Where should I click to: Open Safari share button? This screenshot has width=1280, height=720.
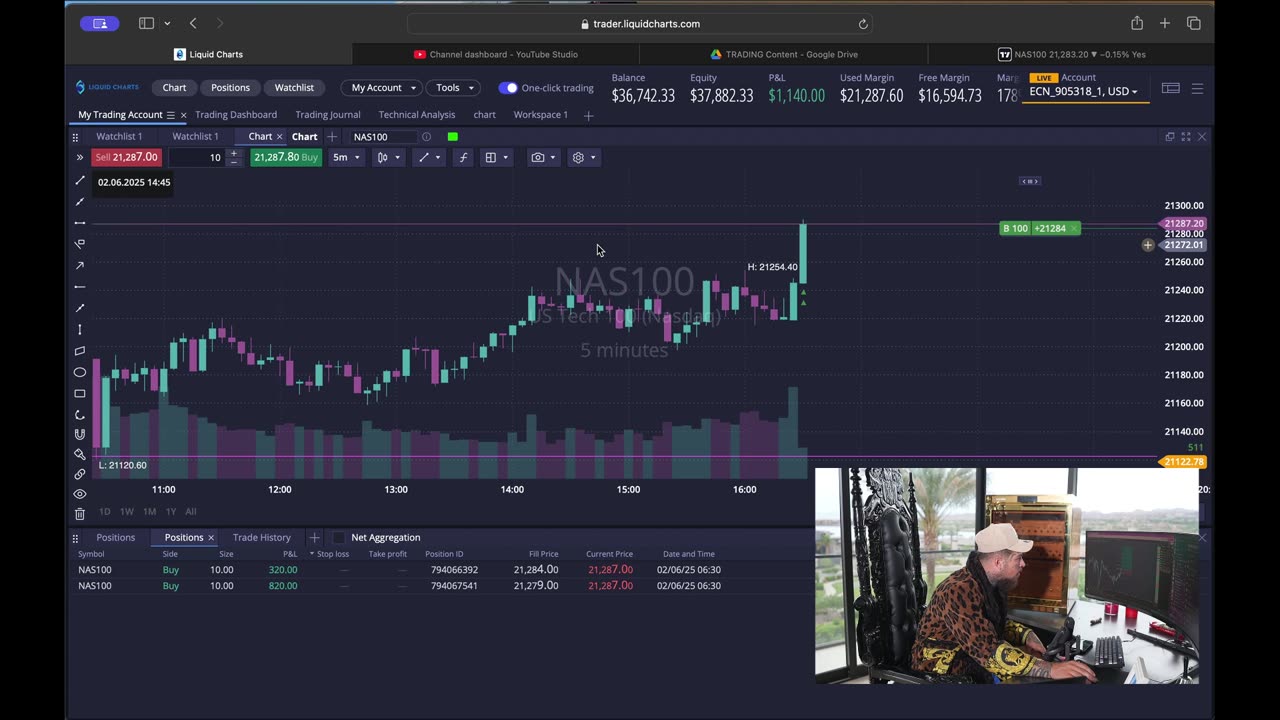pos(1137,23)
